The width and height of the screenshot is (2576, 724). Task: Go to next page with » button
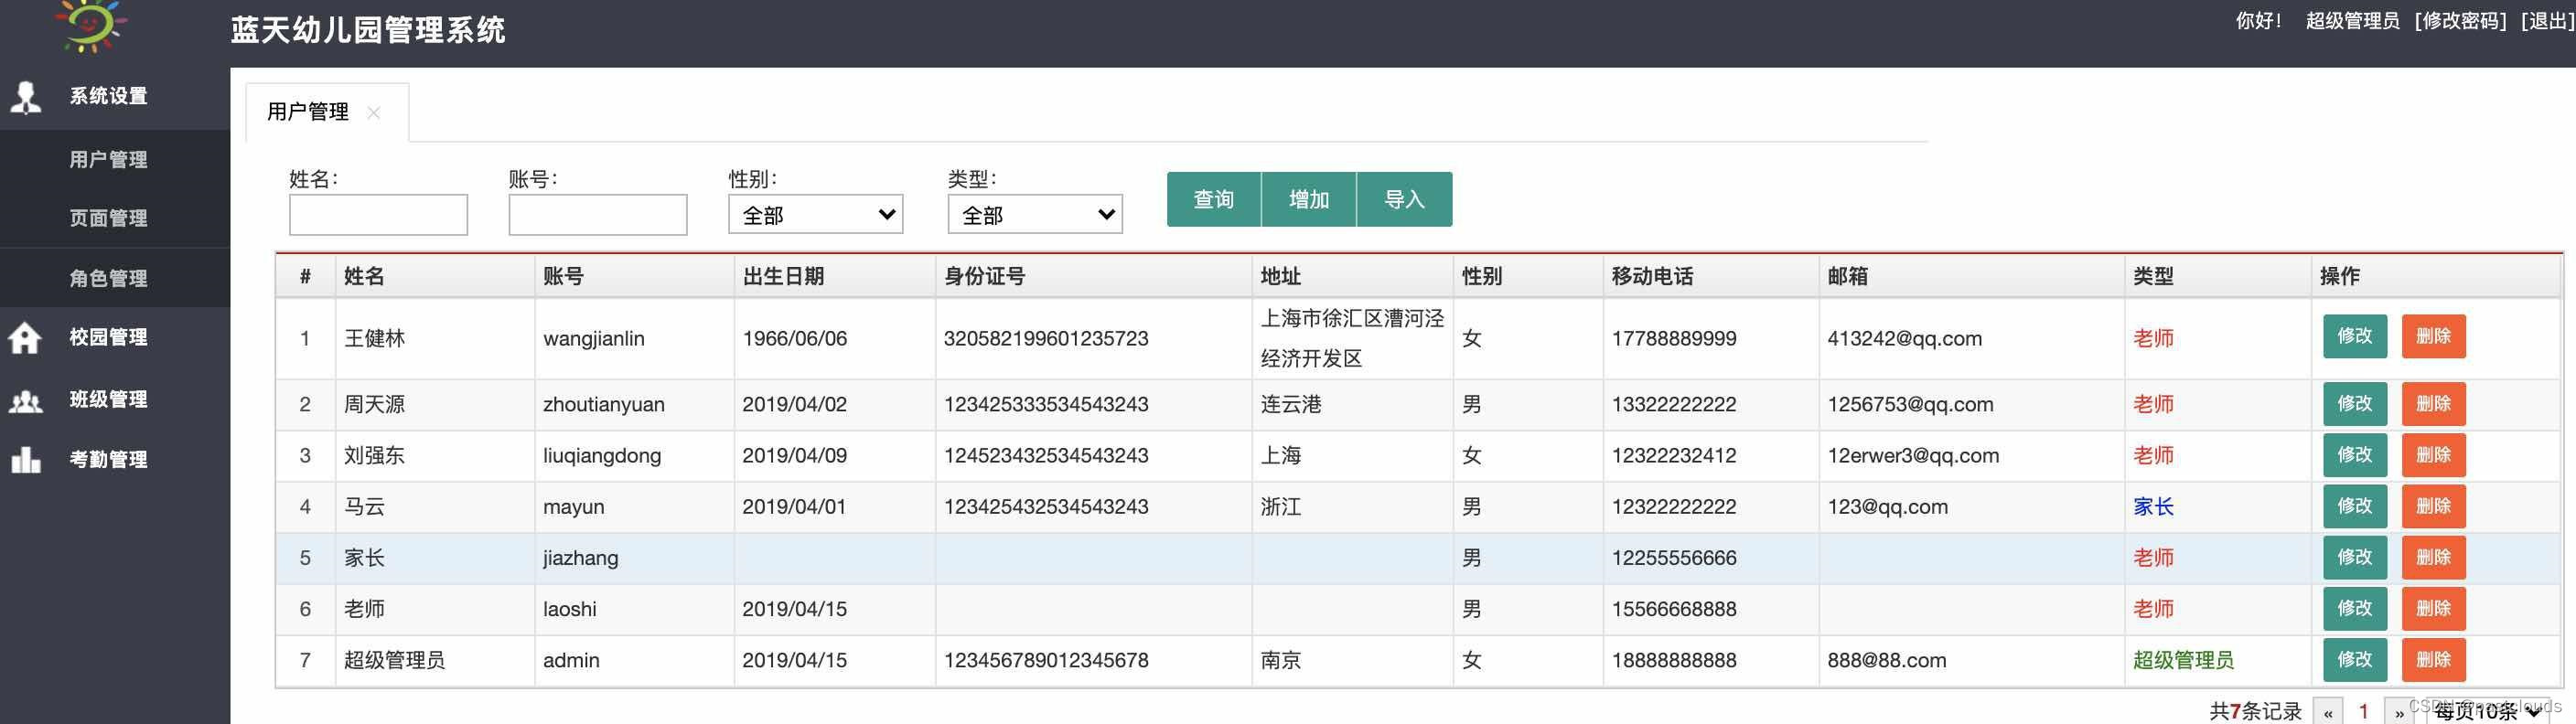[2399, 712]
